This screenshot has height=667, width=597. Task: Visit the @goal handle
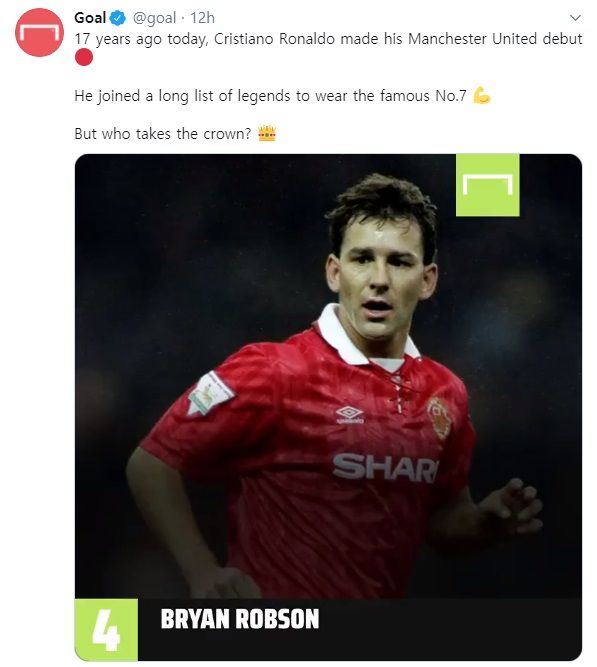pyautogui.click(x=154, y=18)
